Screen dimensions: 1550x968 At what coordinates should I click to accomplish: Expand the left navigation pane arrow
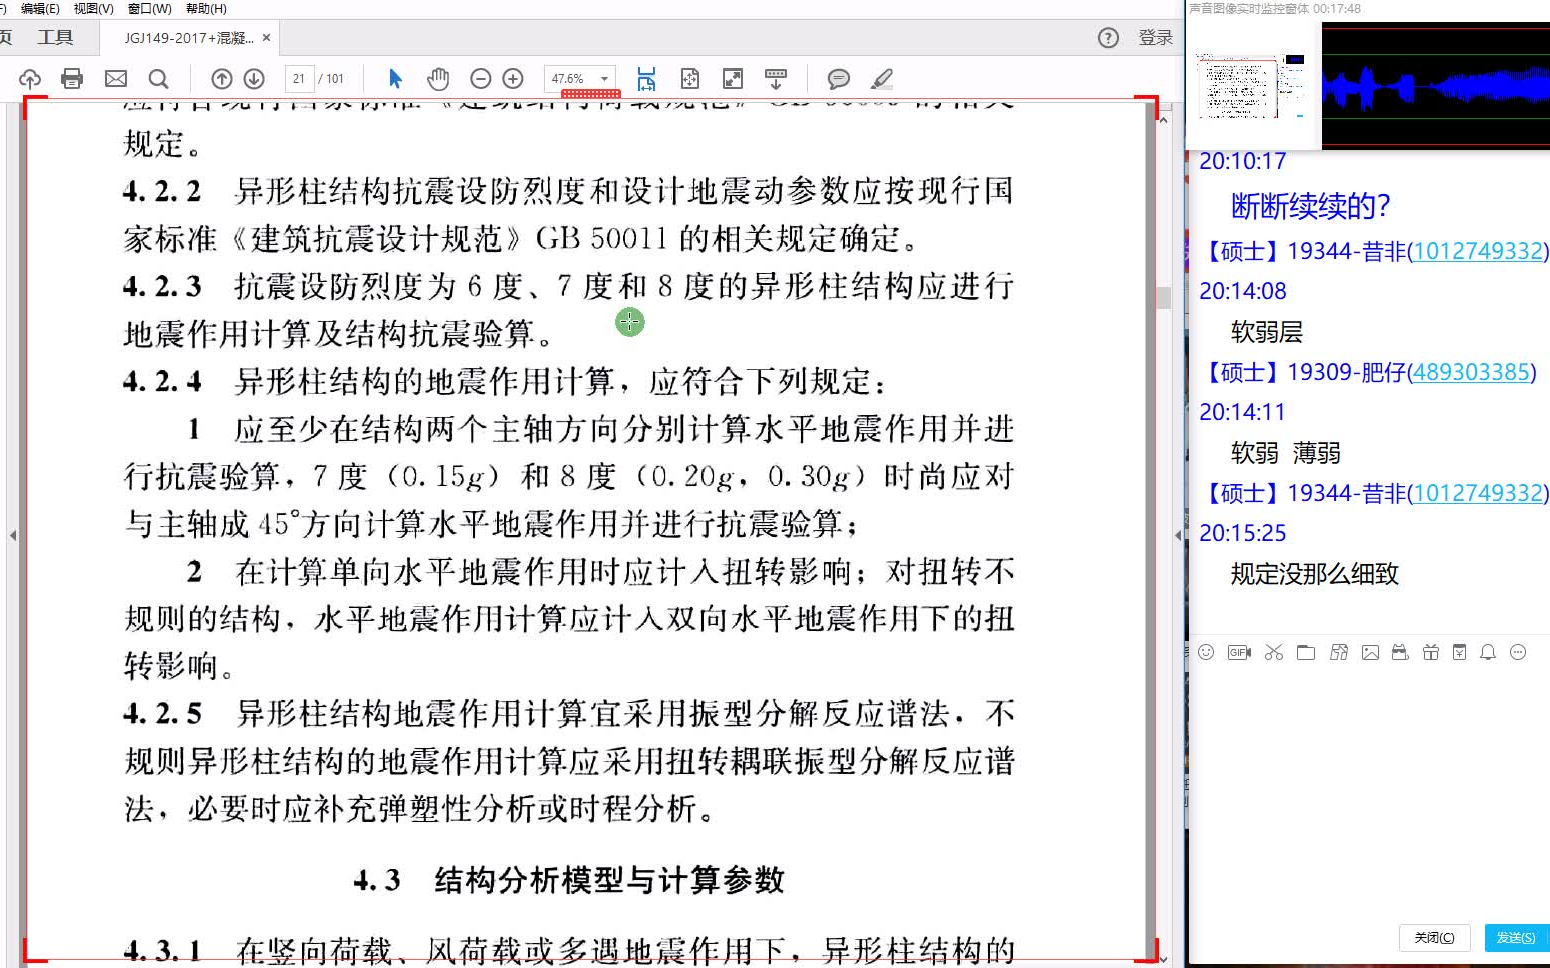tap(13, 535)
